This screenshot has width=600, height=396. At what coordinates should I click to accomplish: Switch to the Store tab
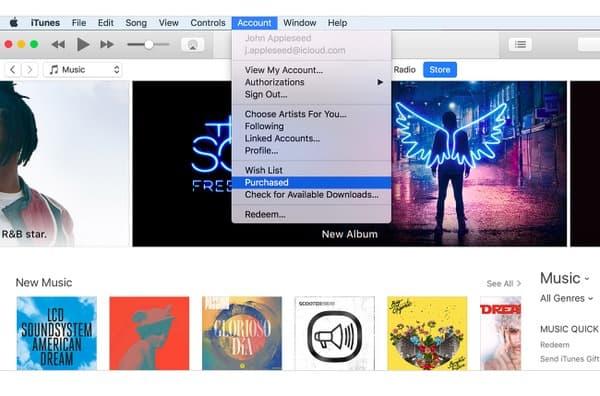440,70
